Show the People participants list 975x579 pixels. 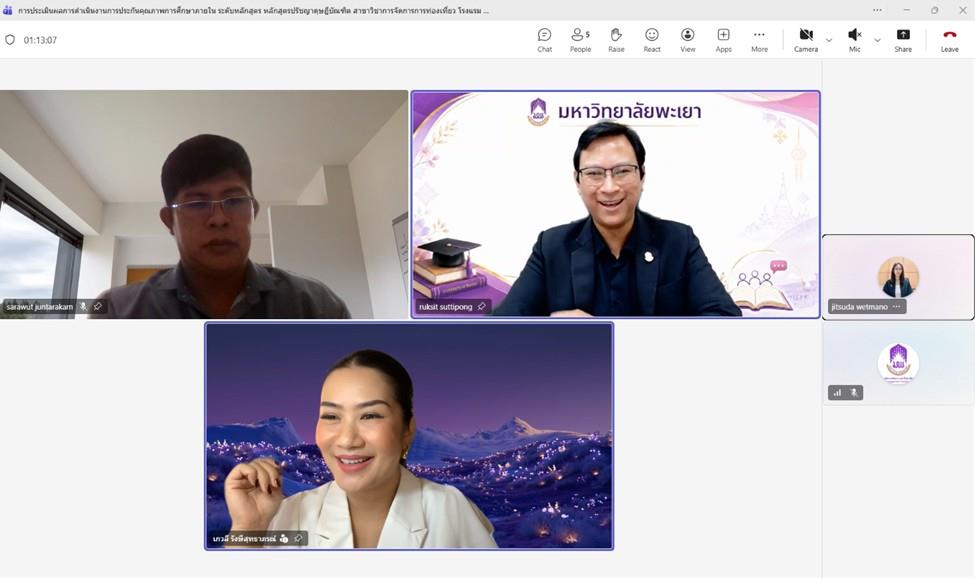click(580, 40)
